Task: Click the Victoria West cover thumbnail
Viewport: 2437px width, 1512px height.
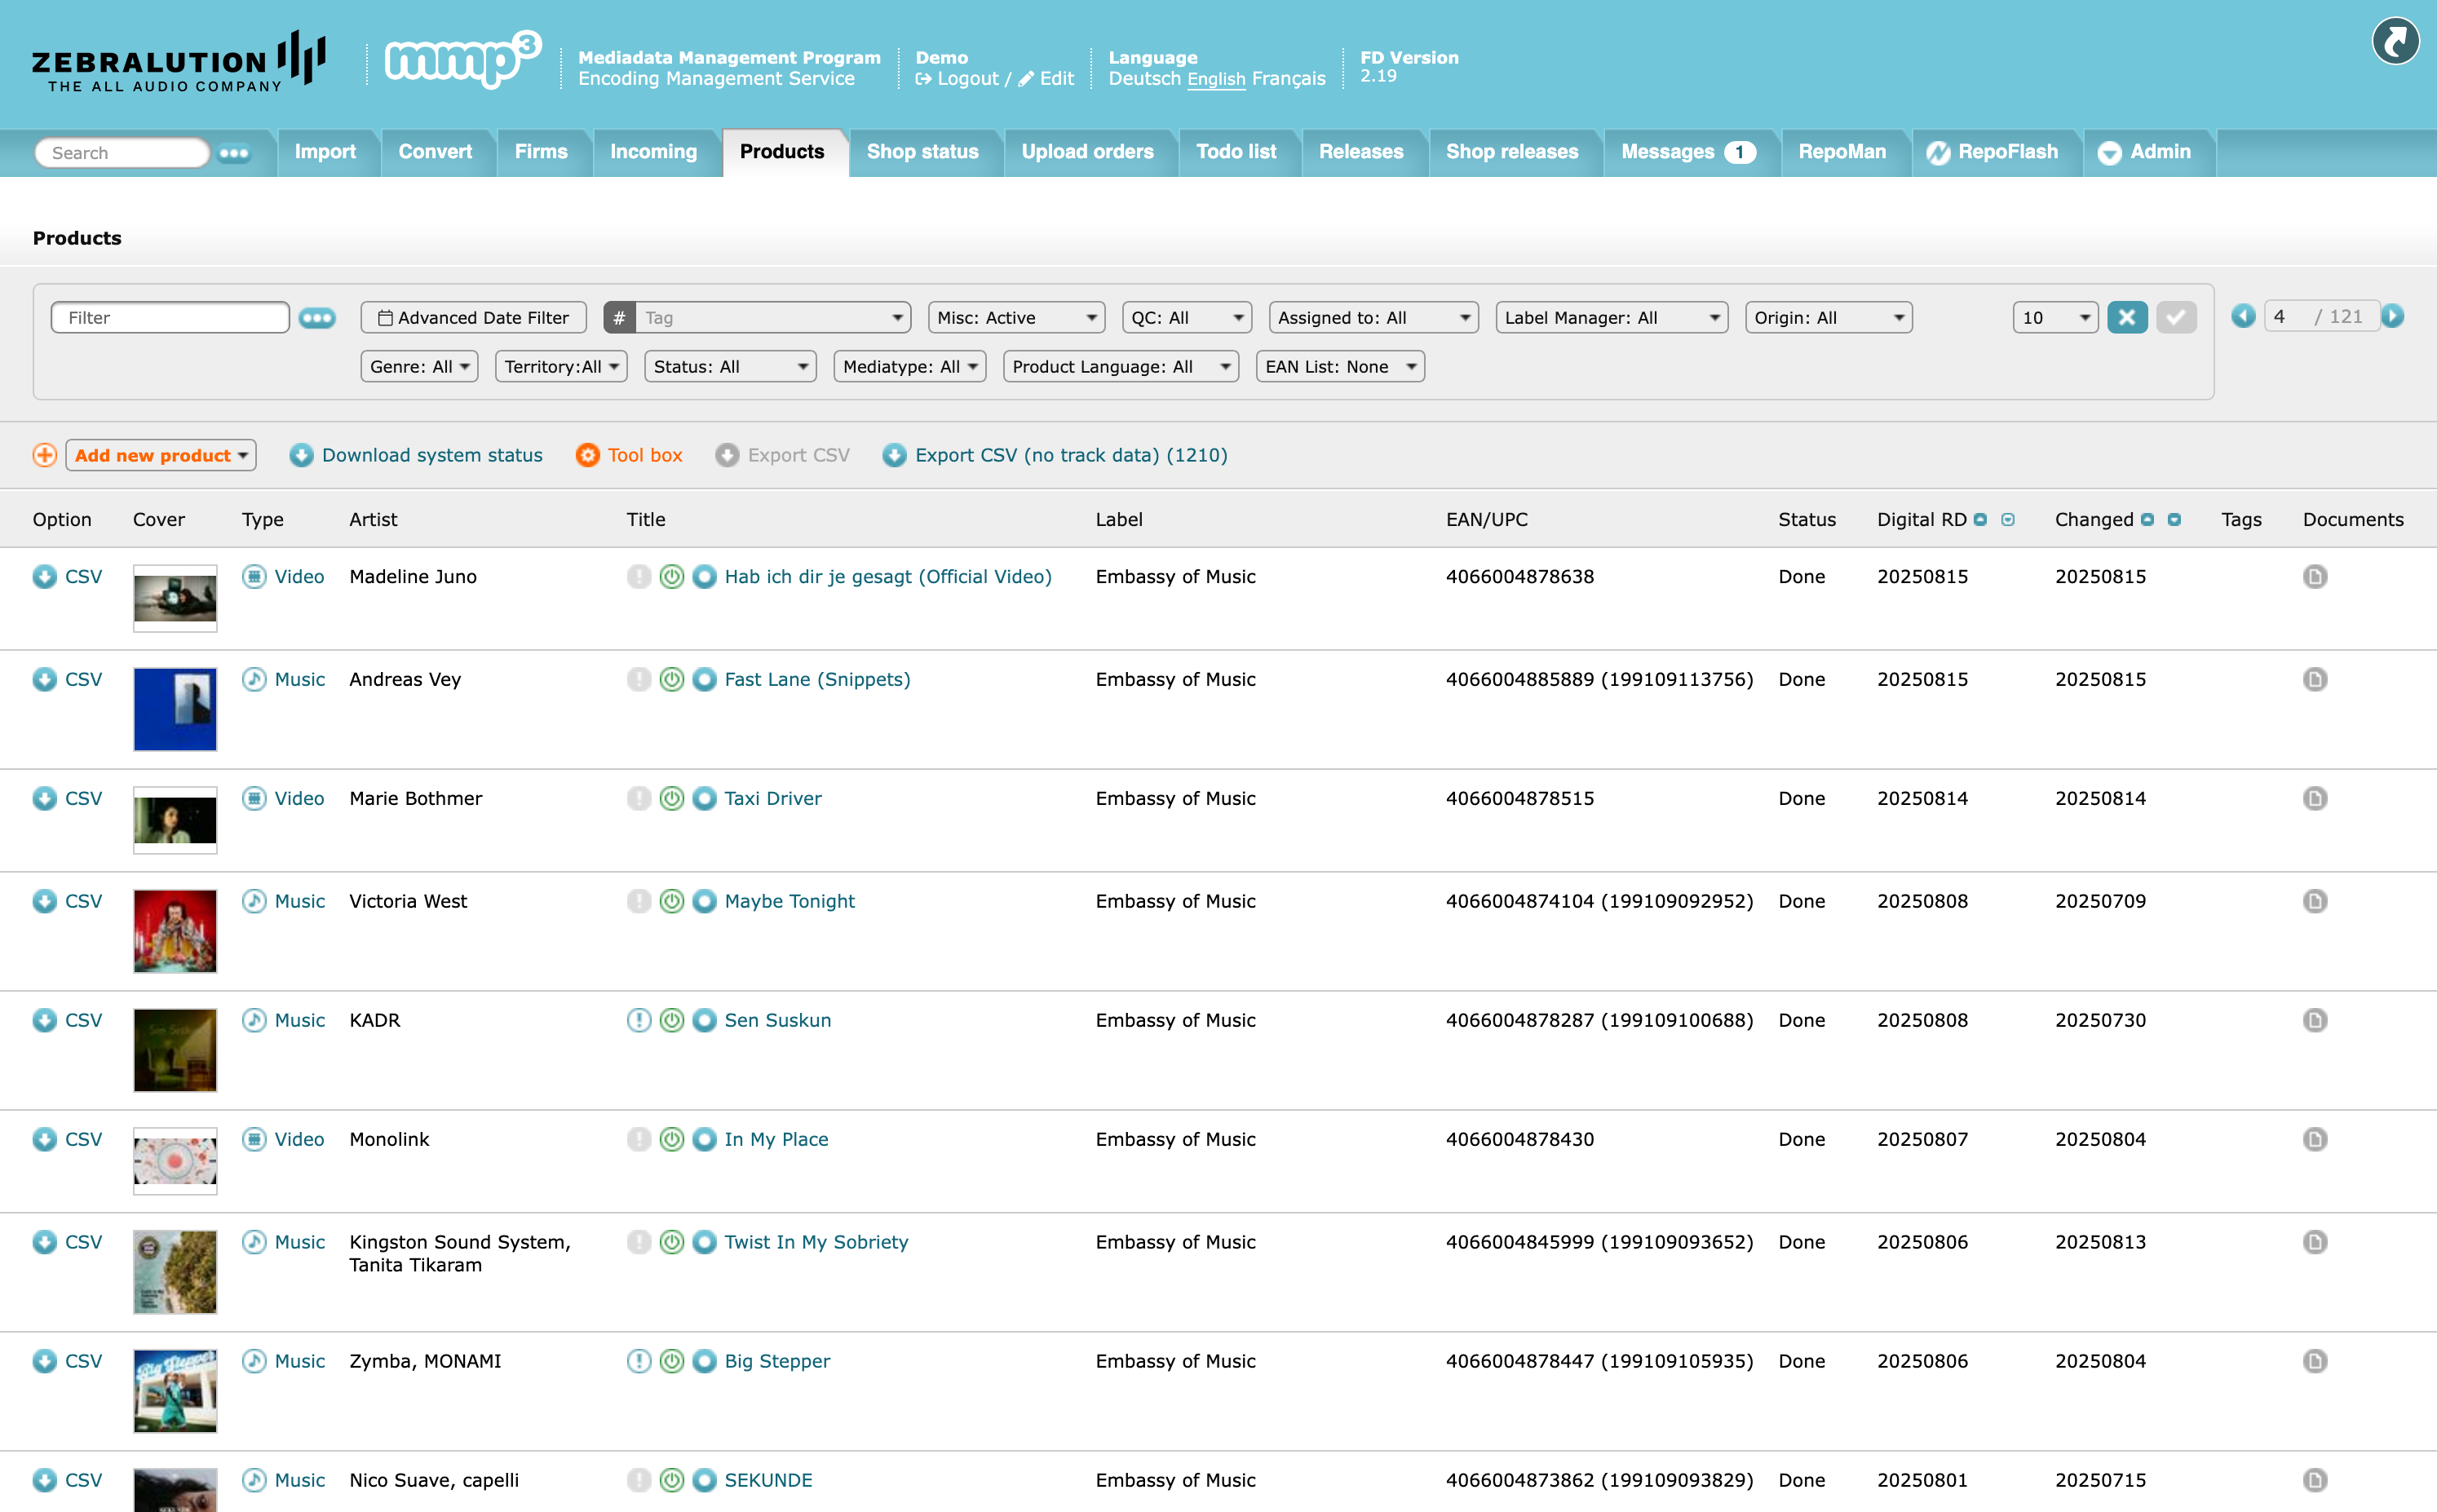Action: pos(175,930)
